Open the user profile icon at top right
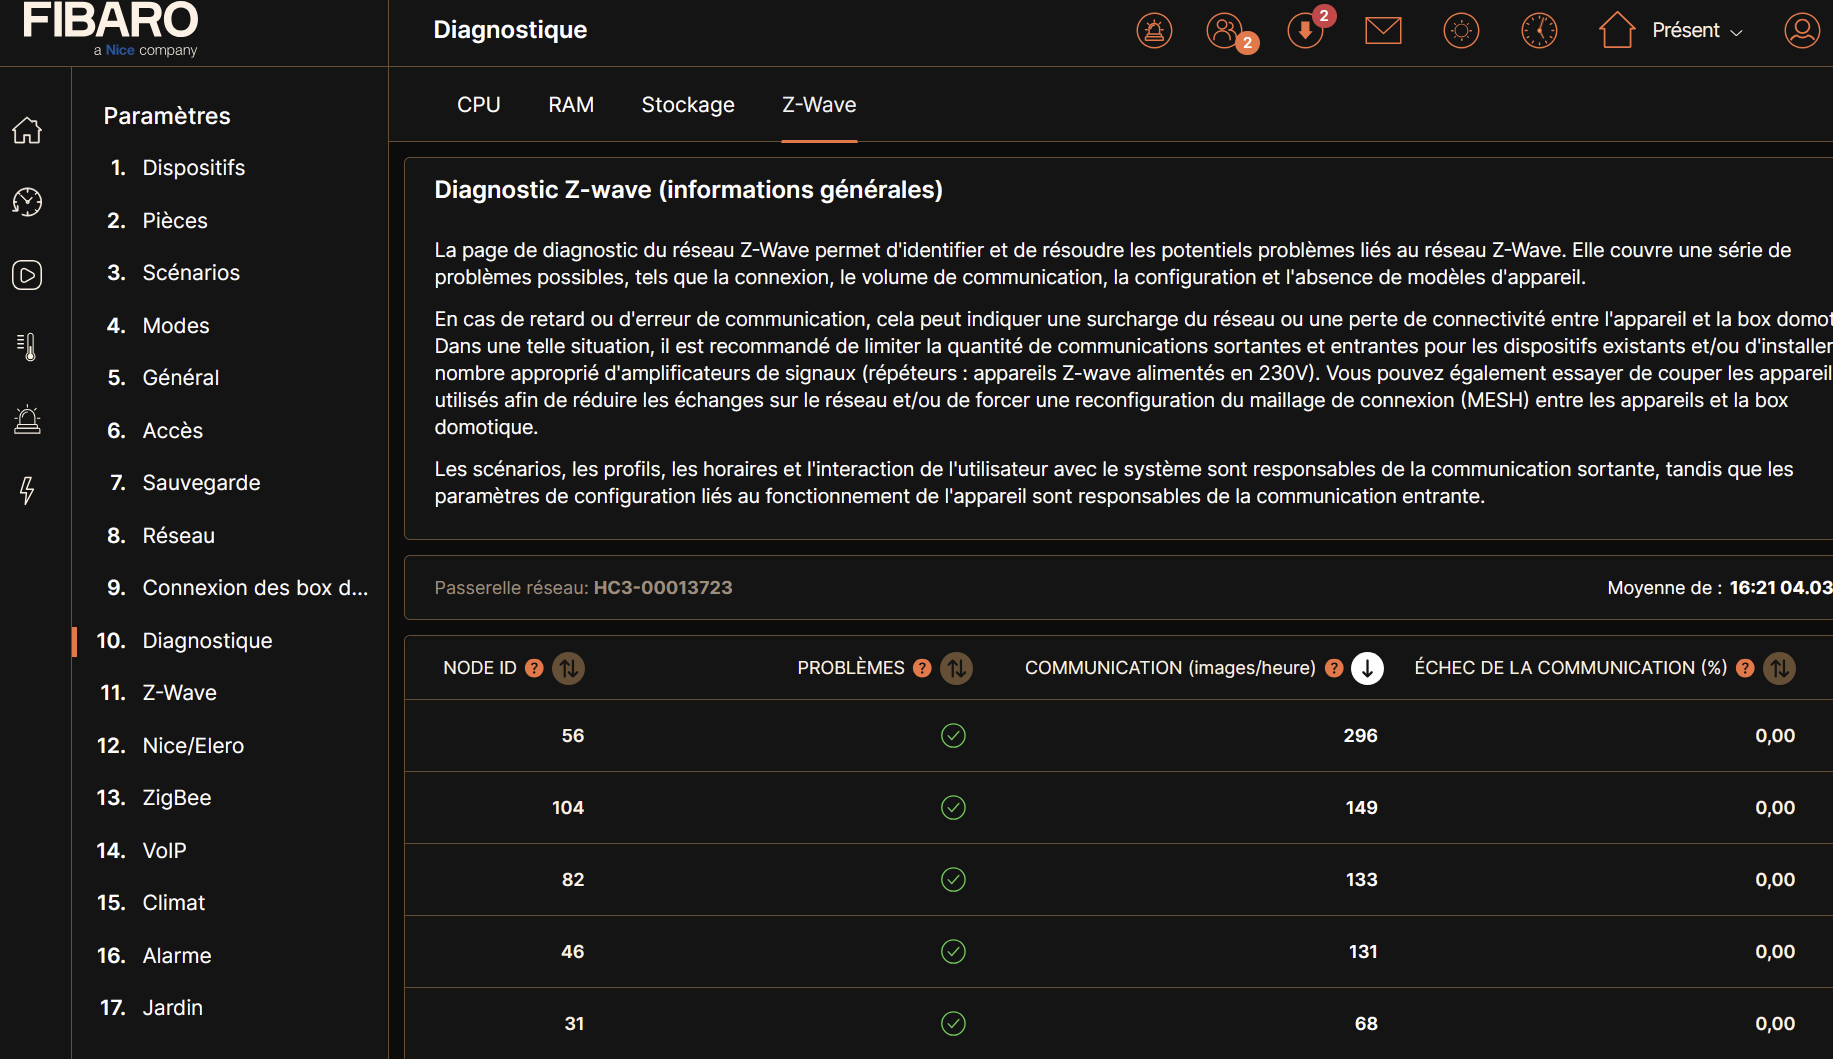The image size is (1833, 1059). tap(1801, 31)
